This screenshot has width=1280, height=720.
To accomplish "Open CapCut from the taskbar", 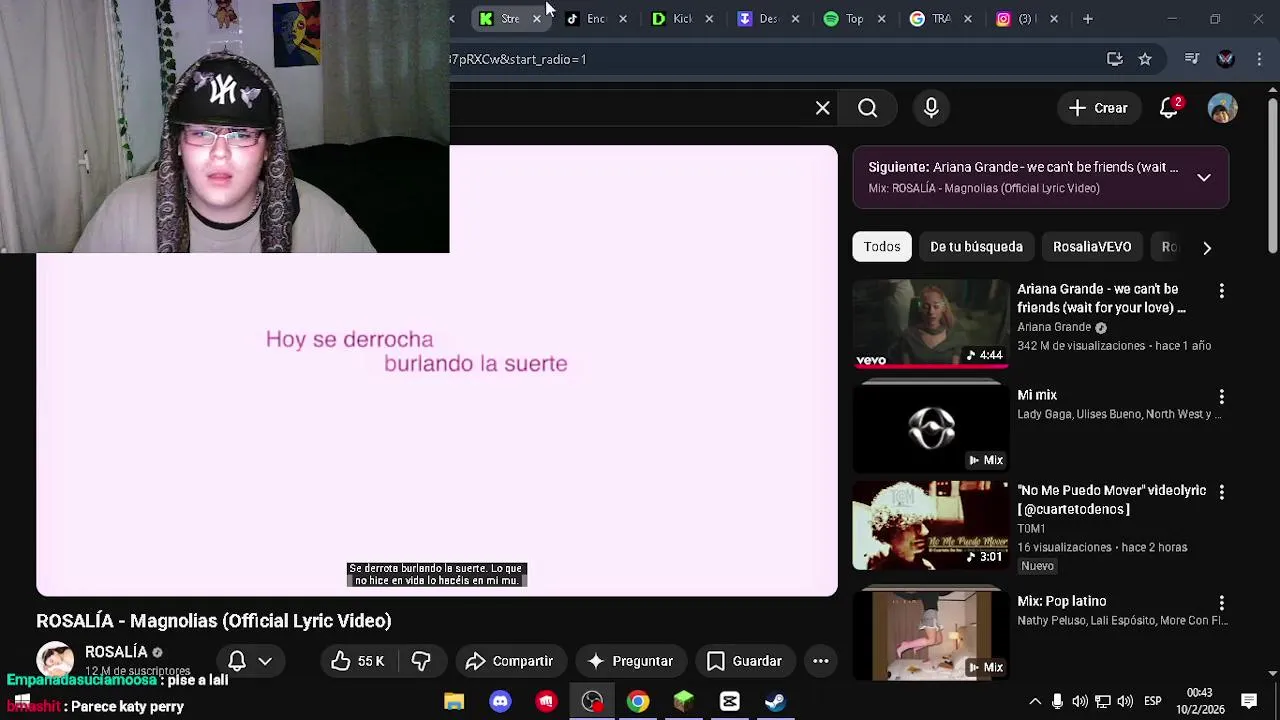I will [729, 701].
